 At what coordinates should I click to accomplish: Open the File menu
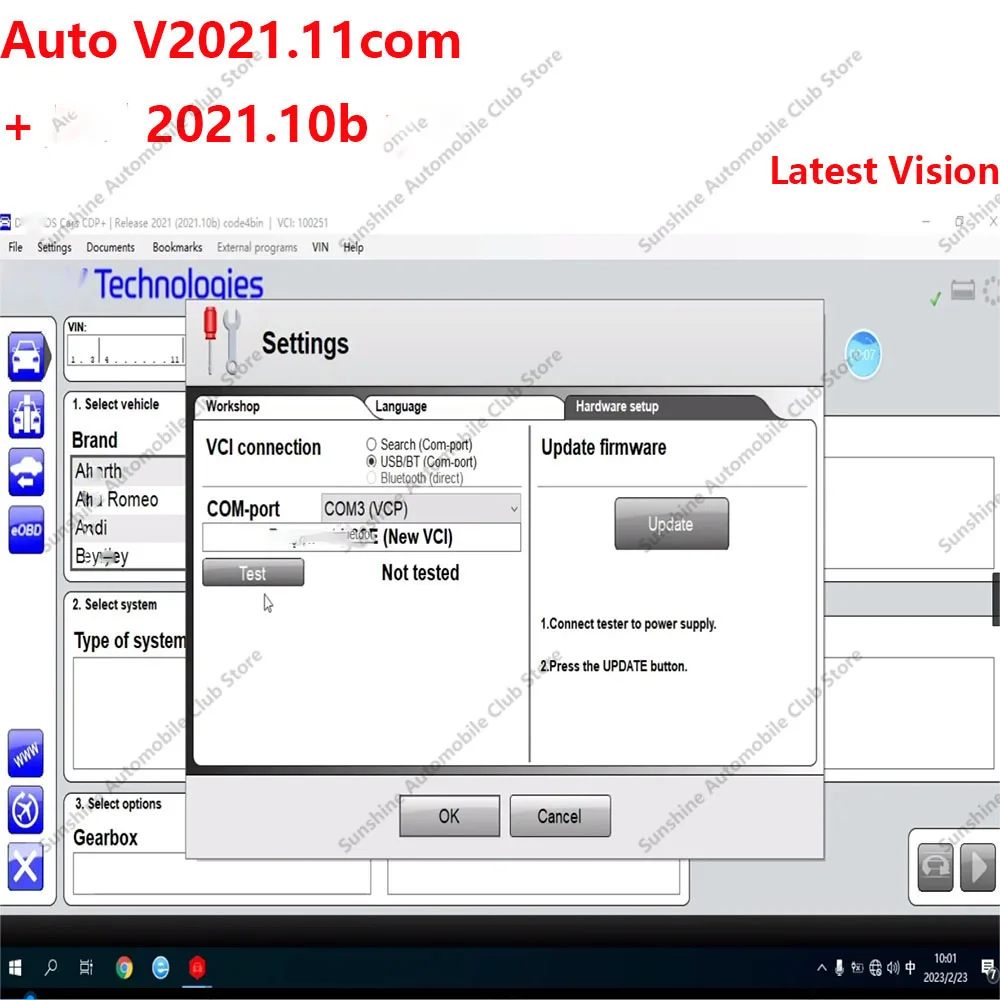click(15, 247)
